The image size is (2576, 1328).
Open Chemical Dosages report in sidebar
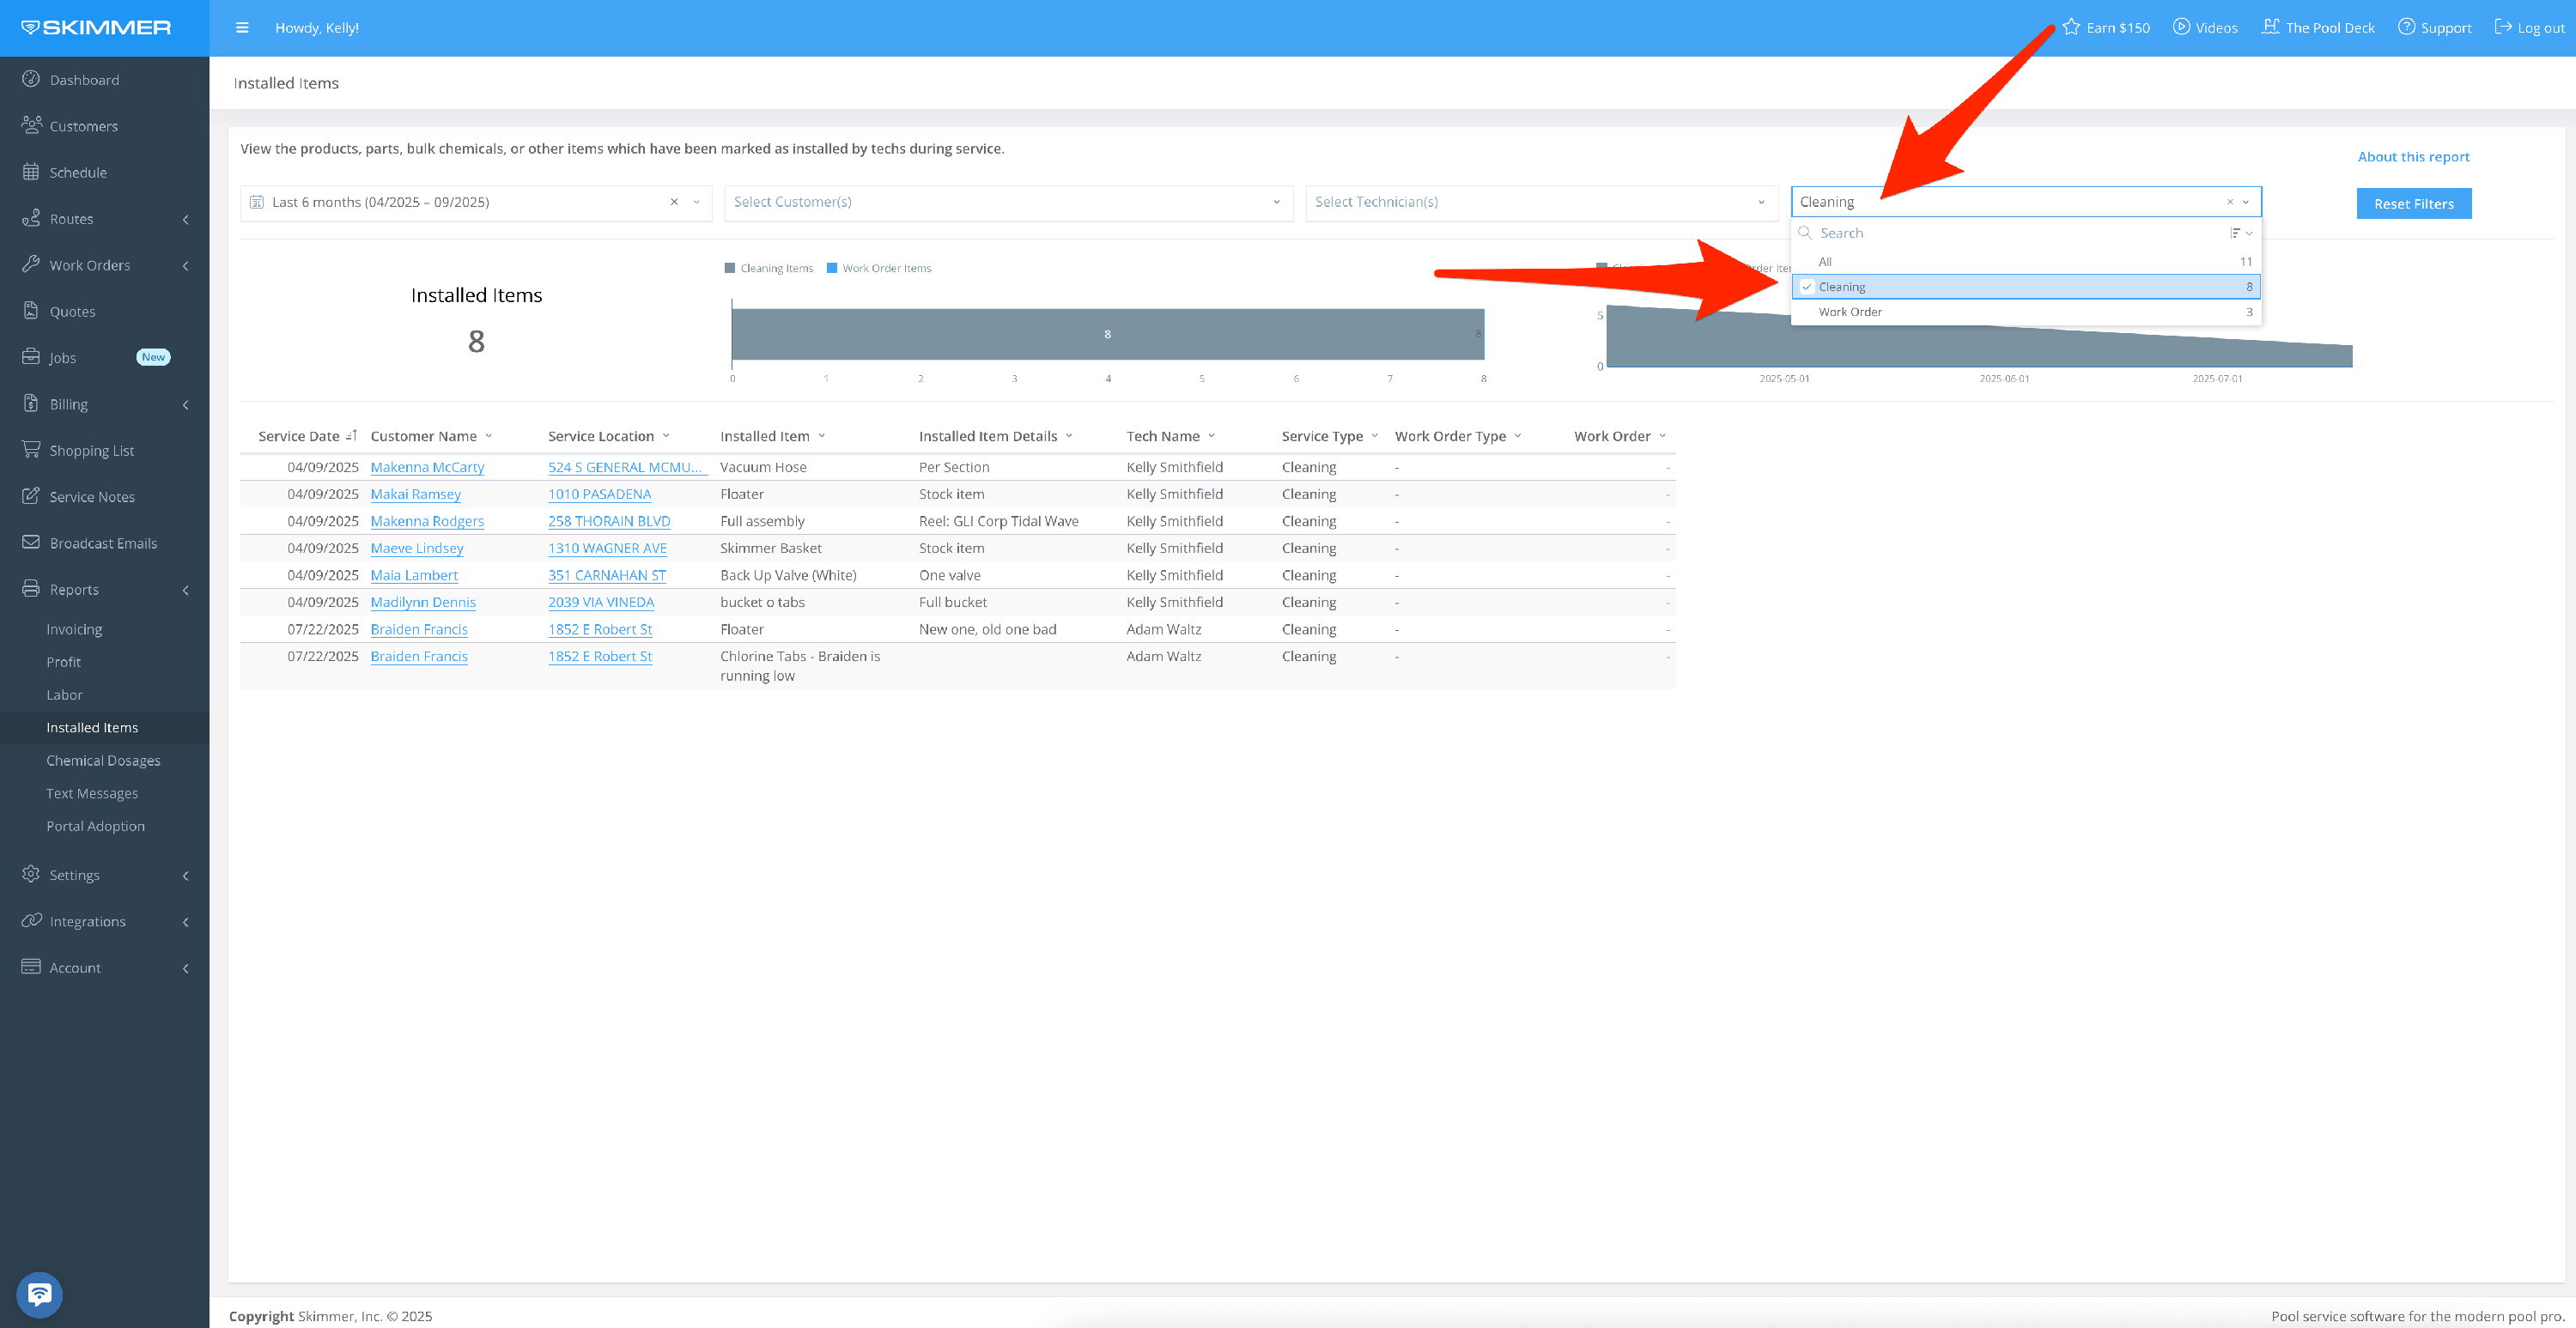[103, 760]
